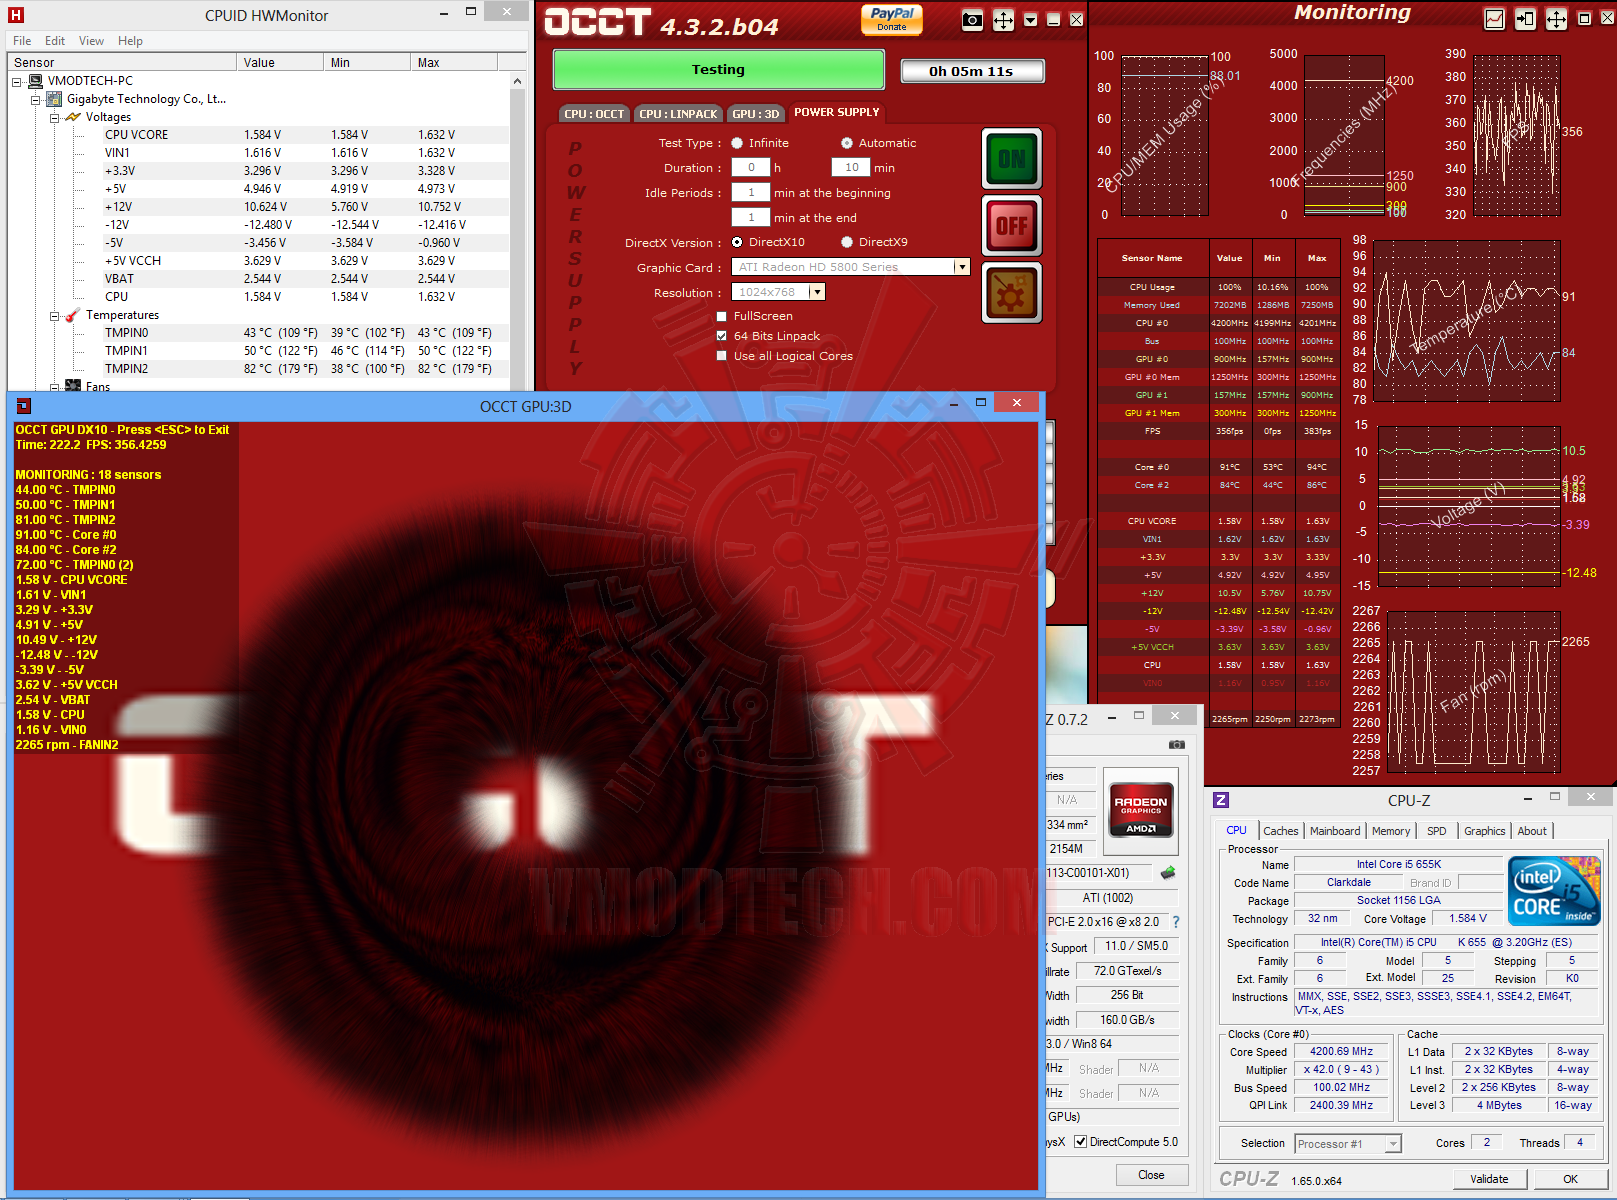Click the Validate button in CPU-Z
1617x1200 pixels.
1489,1179
